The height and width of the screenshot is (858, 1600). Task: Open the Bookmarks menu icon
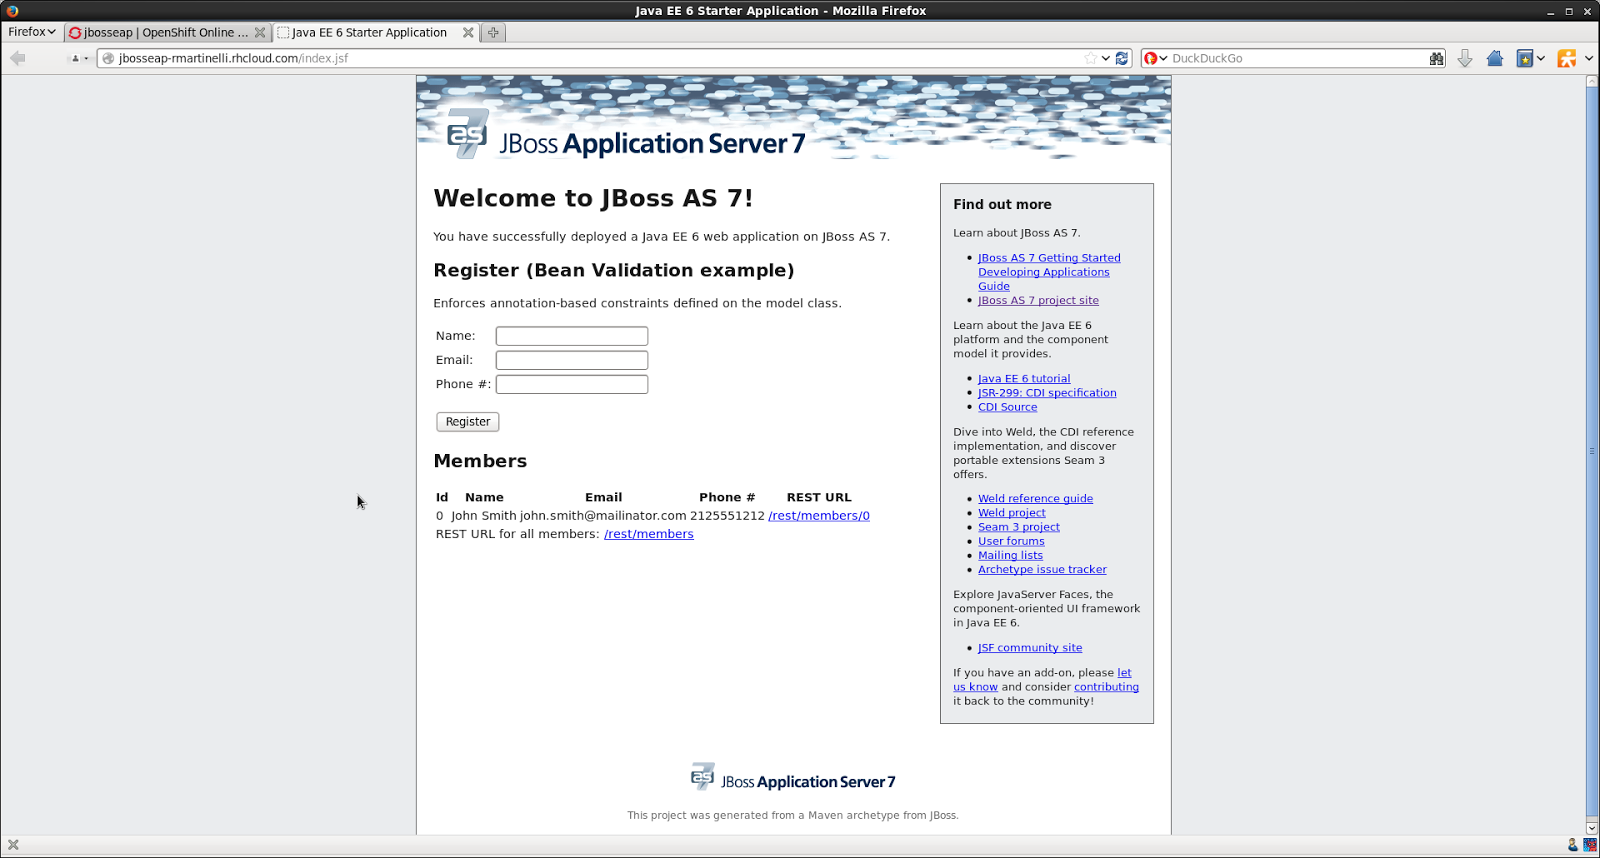point(1525,58)
